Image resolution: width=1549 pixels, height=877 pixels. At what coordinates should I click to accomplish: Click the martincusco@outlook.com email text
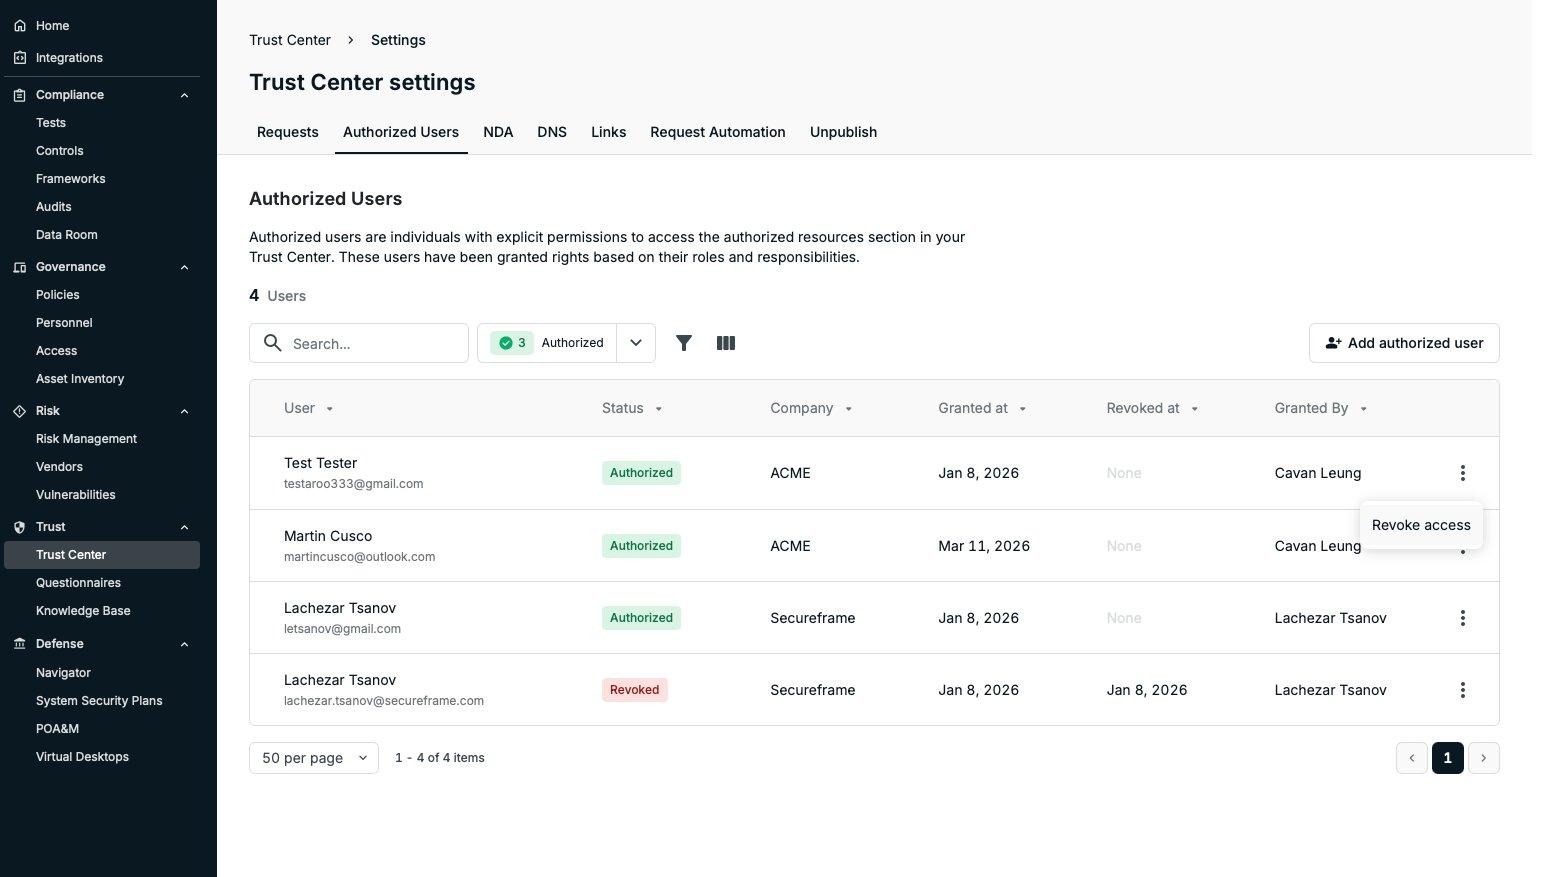pyautogui.click(x=360, y=557)
